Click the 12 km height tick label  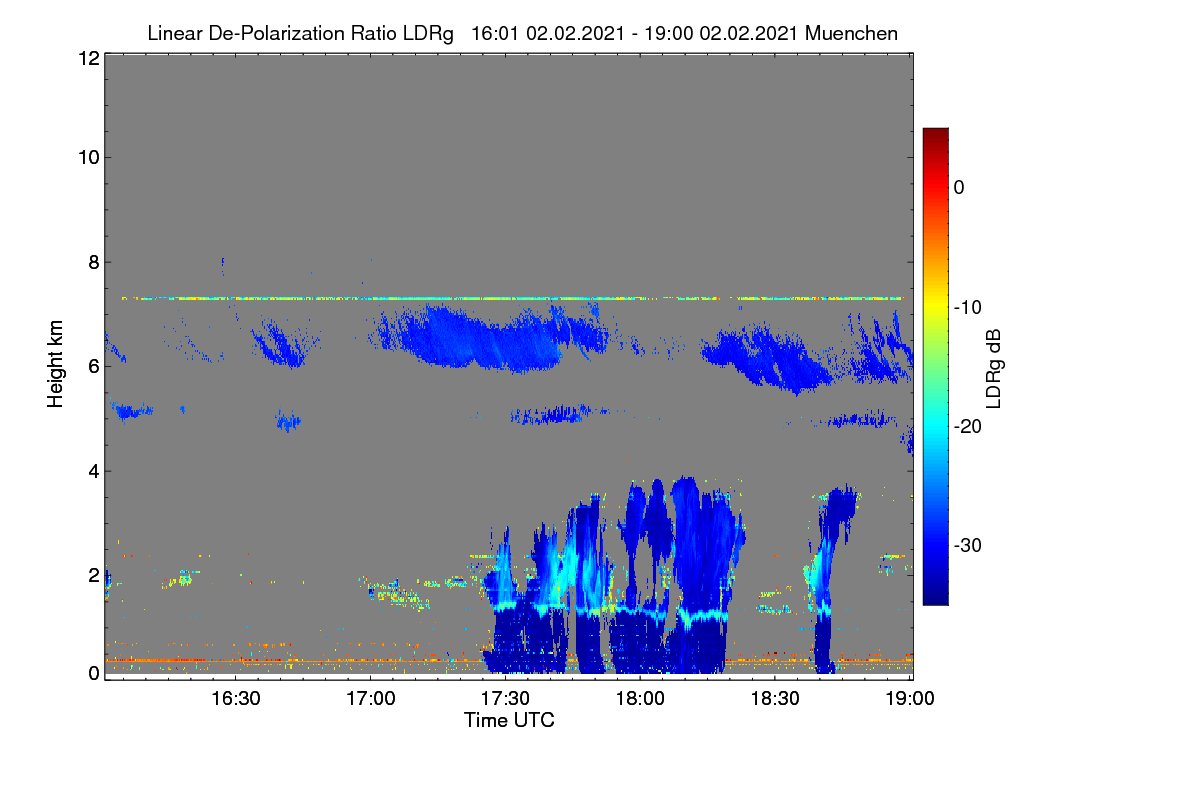click(88, 58)
